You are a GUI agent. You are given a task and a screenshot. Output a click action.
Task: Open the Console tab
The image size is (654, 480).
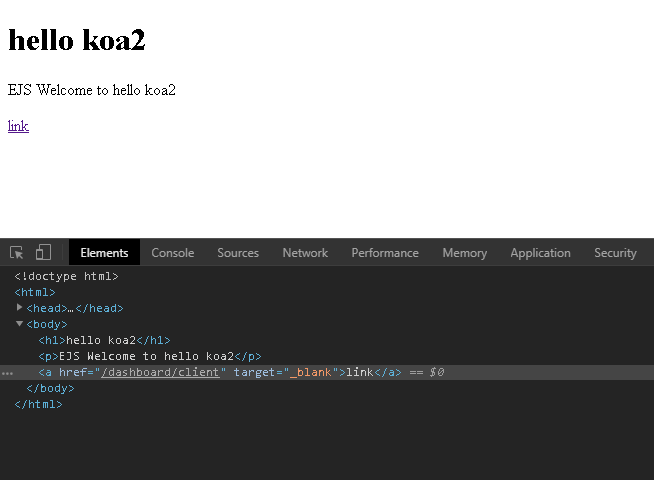pyautogui.click(x=173, y=253)
